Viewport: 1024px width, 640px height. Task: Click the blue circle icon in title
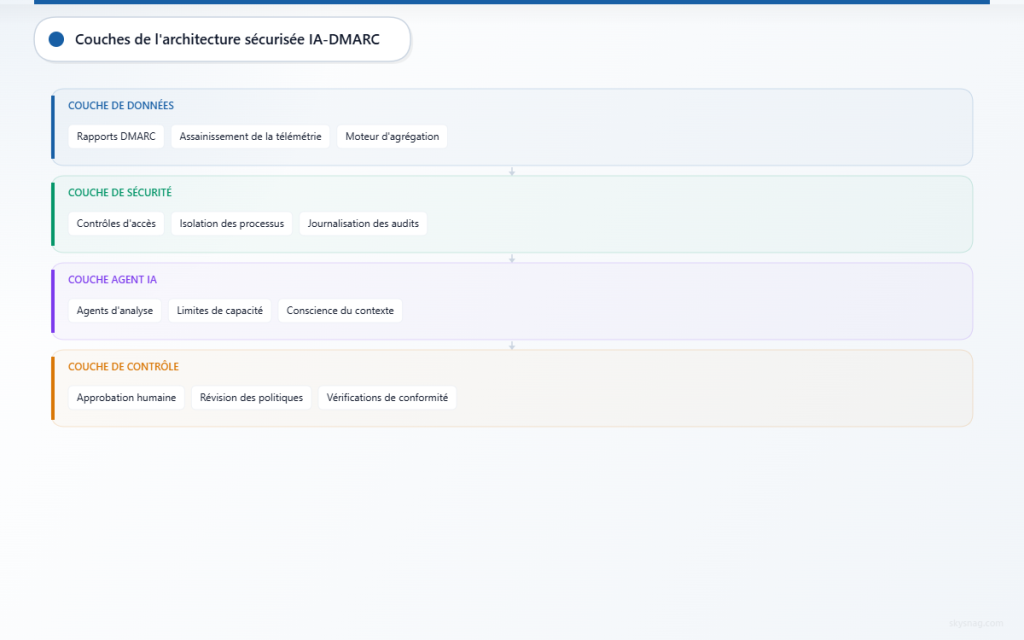tap(57, 39)
